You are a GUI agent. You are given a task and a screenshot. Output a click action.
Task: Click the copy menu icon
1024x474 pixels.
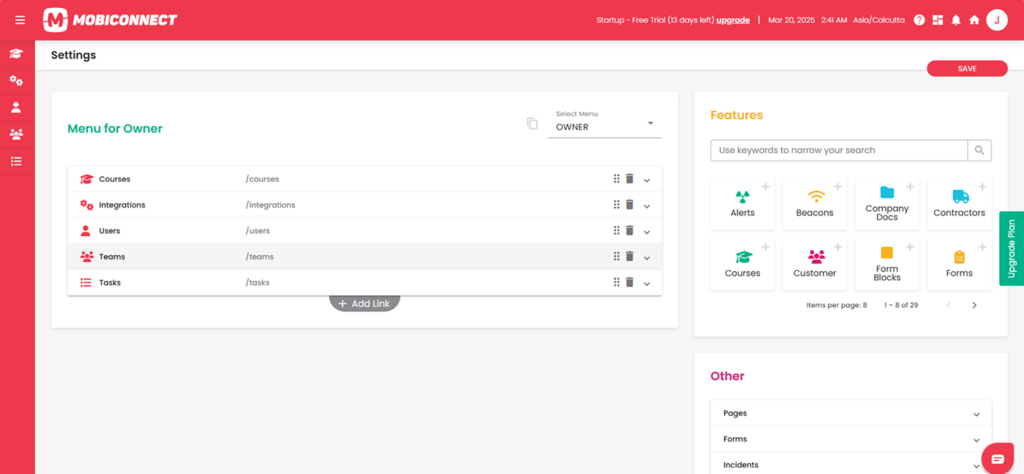tap(532, 123)
